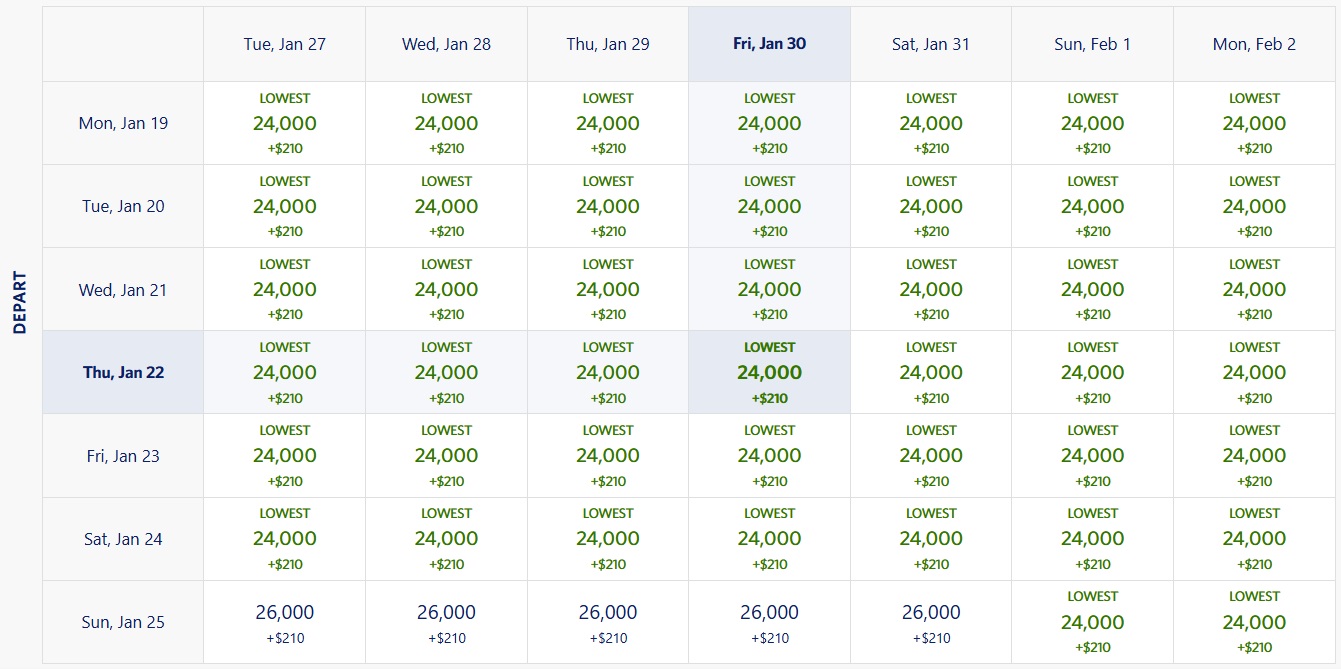Select the Mon, Feb 2 column header
1341x669 pixels.
pyautogui.click(x=1254, y=43)
